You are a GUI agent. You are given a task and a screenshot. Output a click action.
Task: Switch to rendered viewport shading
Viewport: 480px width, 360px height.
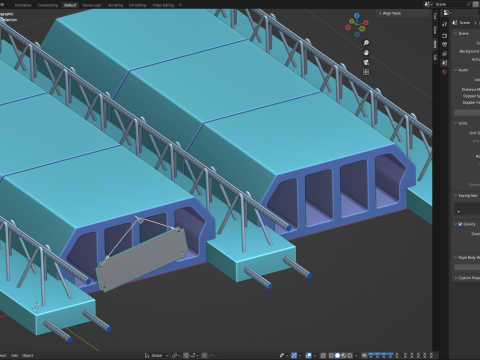tap(350, 356)
